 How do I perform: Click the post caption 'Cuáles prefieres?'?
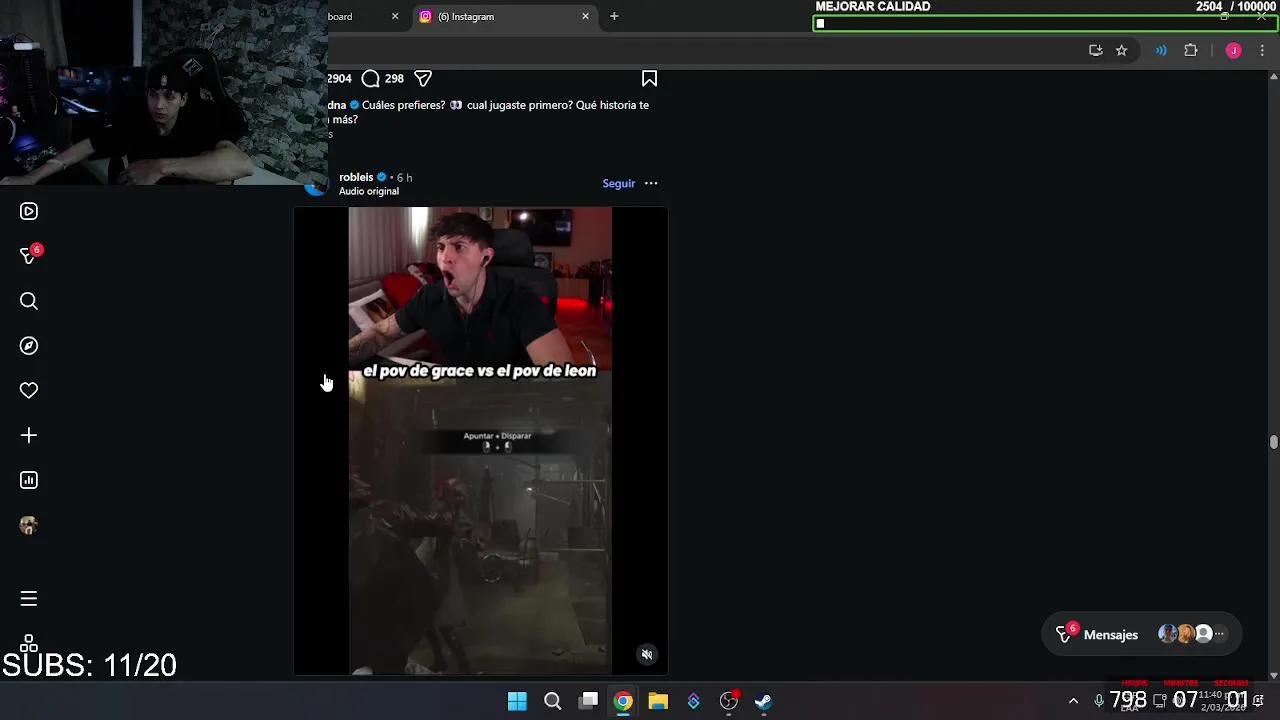click(404, 105)
